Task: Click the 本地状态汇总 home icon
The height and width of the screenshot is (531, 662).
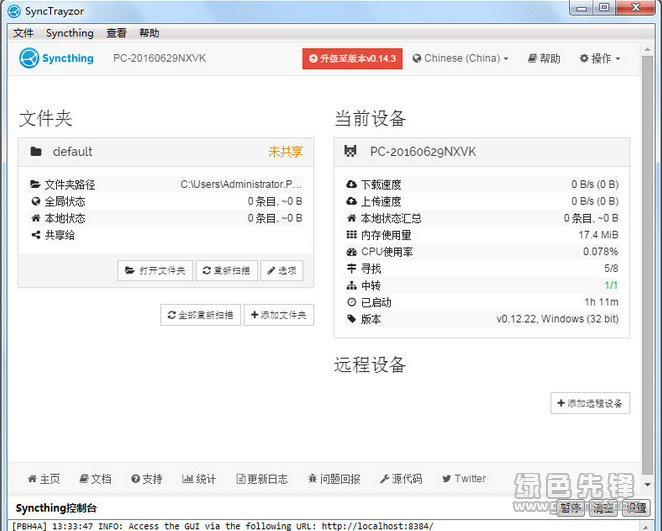Action: (x=351, y=218)
